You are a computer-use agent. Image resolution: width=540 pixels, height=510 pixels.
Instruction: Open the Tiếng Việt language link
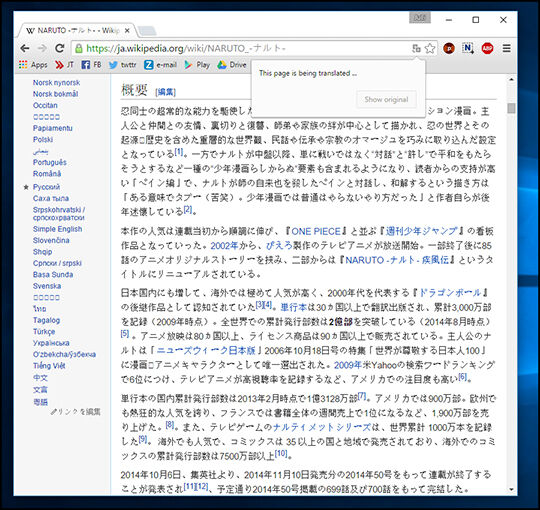(49, 366)
